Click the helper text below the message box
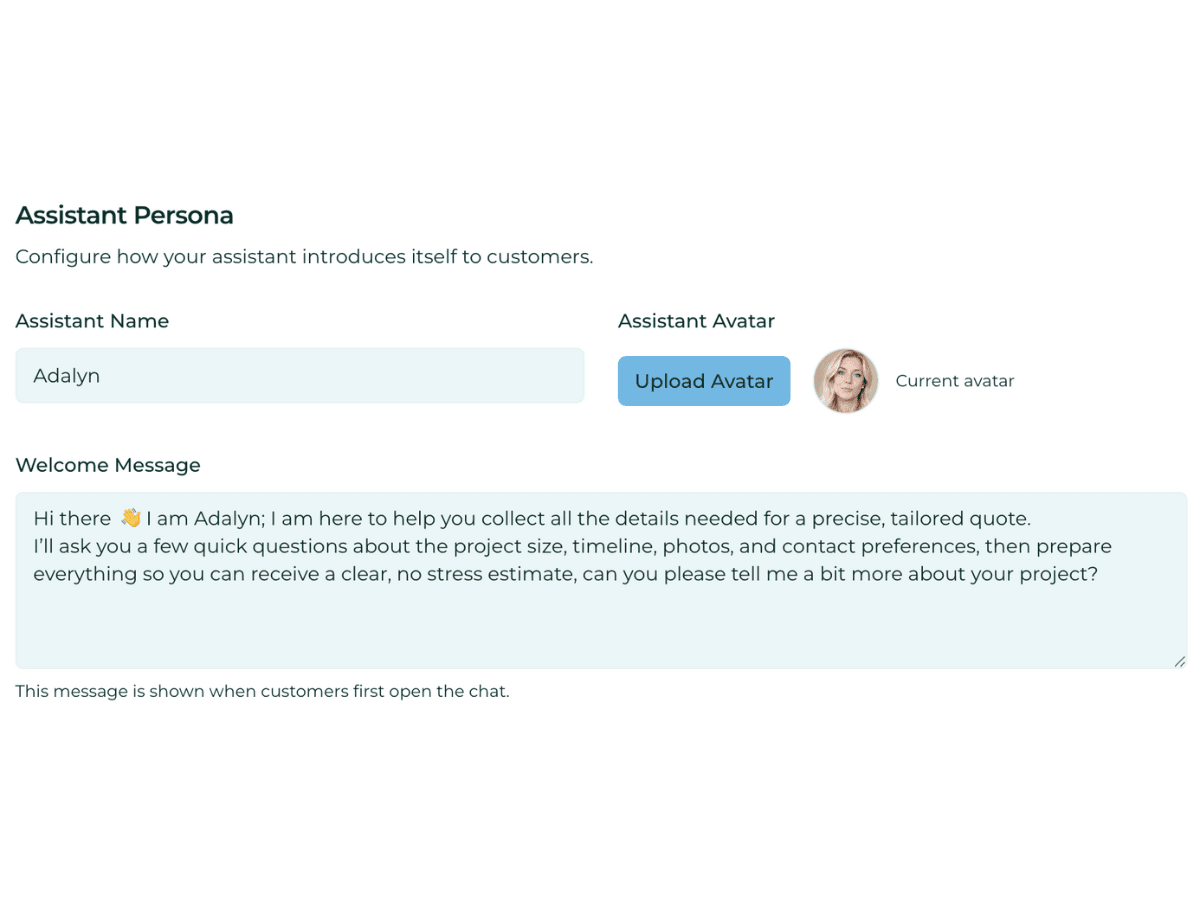 (x=262, y=691)
